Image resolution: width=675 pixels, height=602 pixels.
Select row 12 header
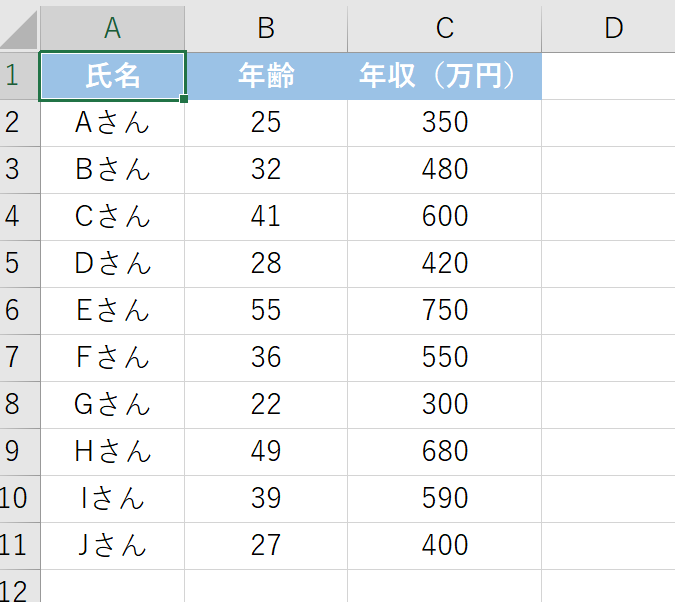pos(20,586)
